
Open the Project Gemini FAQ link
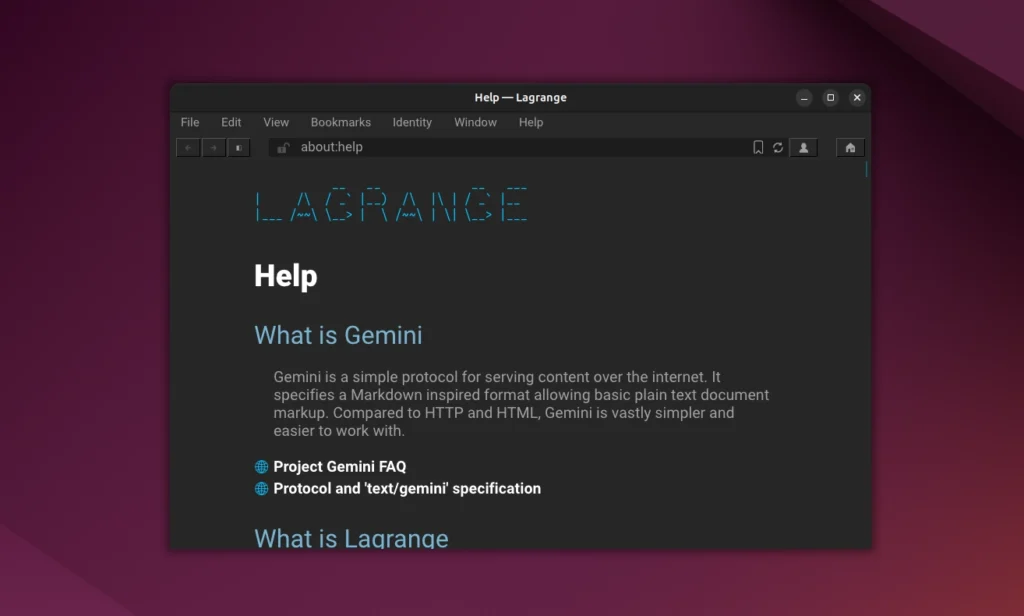[x=339, y=466]
